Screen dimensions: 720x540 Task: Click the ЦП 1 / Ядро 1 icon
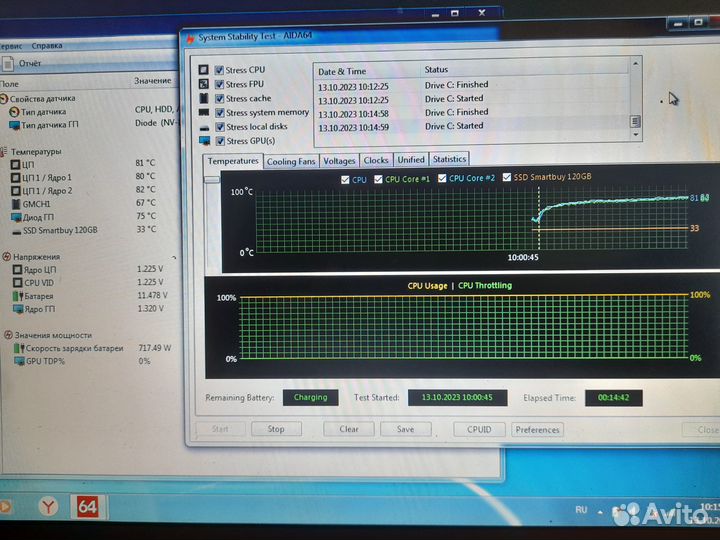click(16, 178)
